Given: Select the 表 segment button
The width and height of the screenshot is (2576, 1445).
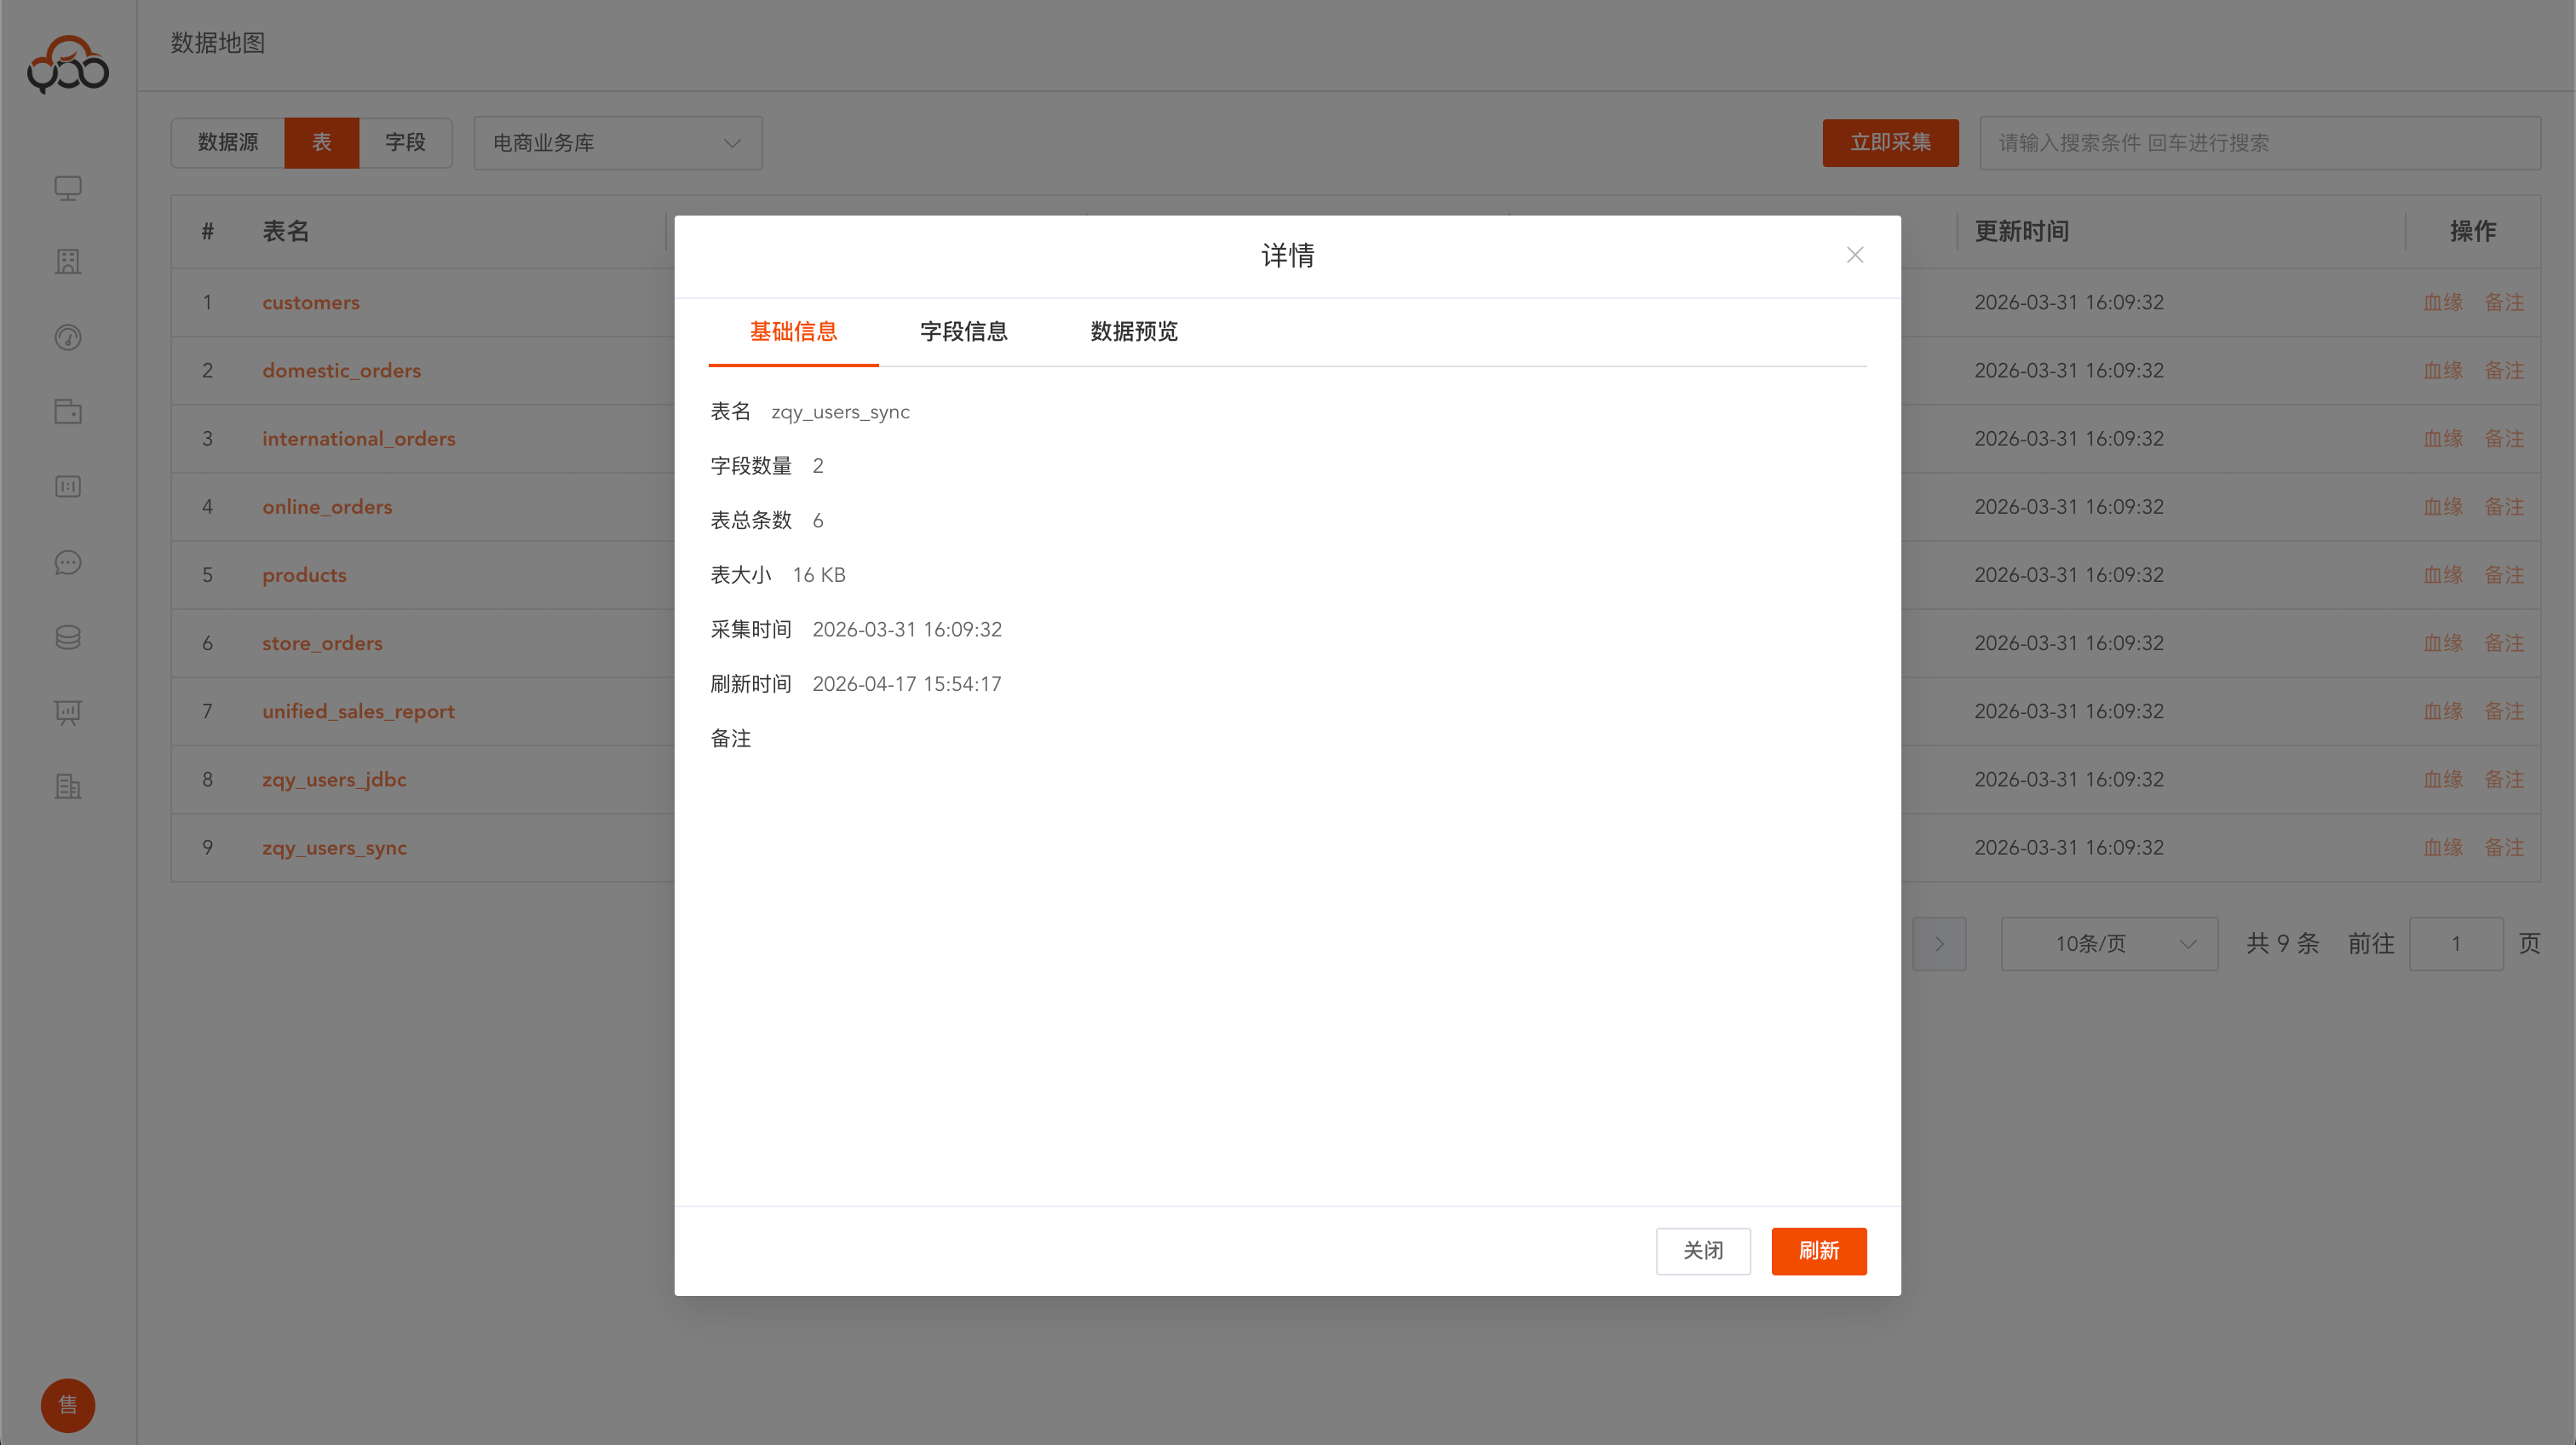Looking at the screenshot, I should pos(321,142).
